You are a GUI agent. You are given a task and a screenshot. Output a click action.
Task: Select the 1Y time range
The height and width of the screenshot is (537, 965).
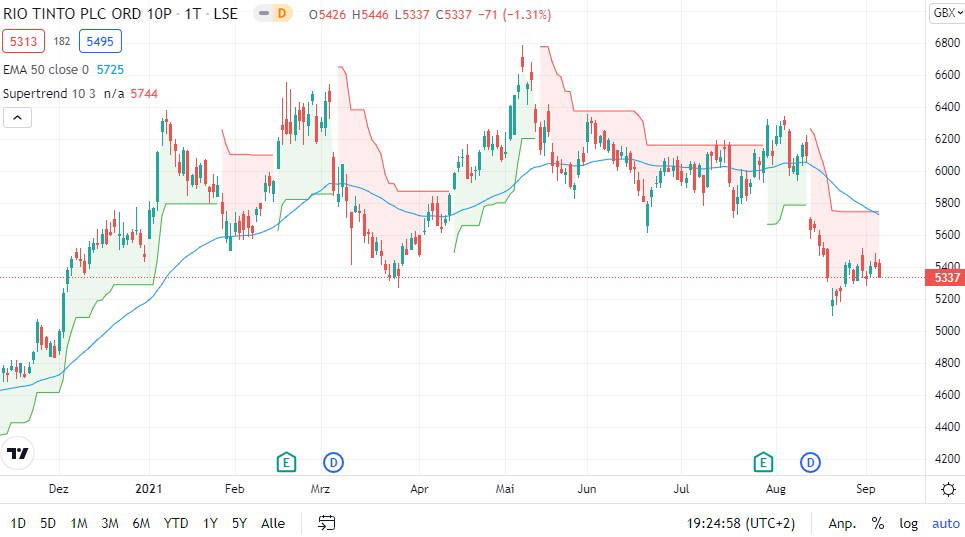click(x=210, y=523)
